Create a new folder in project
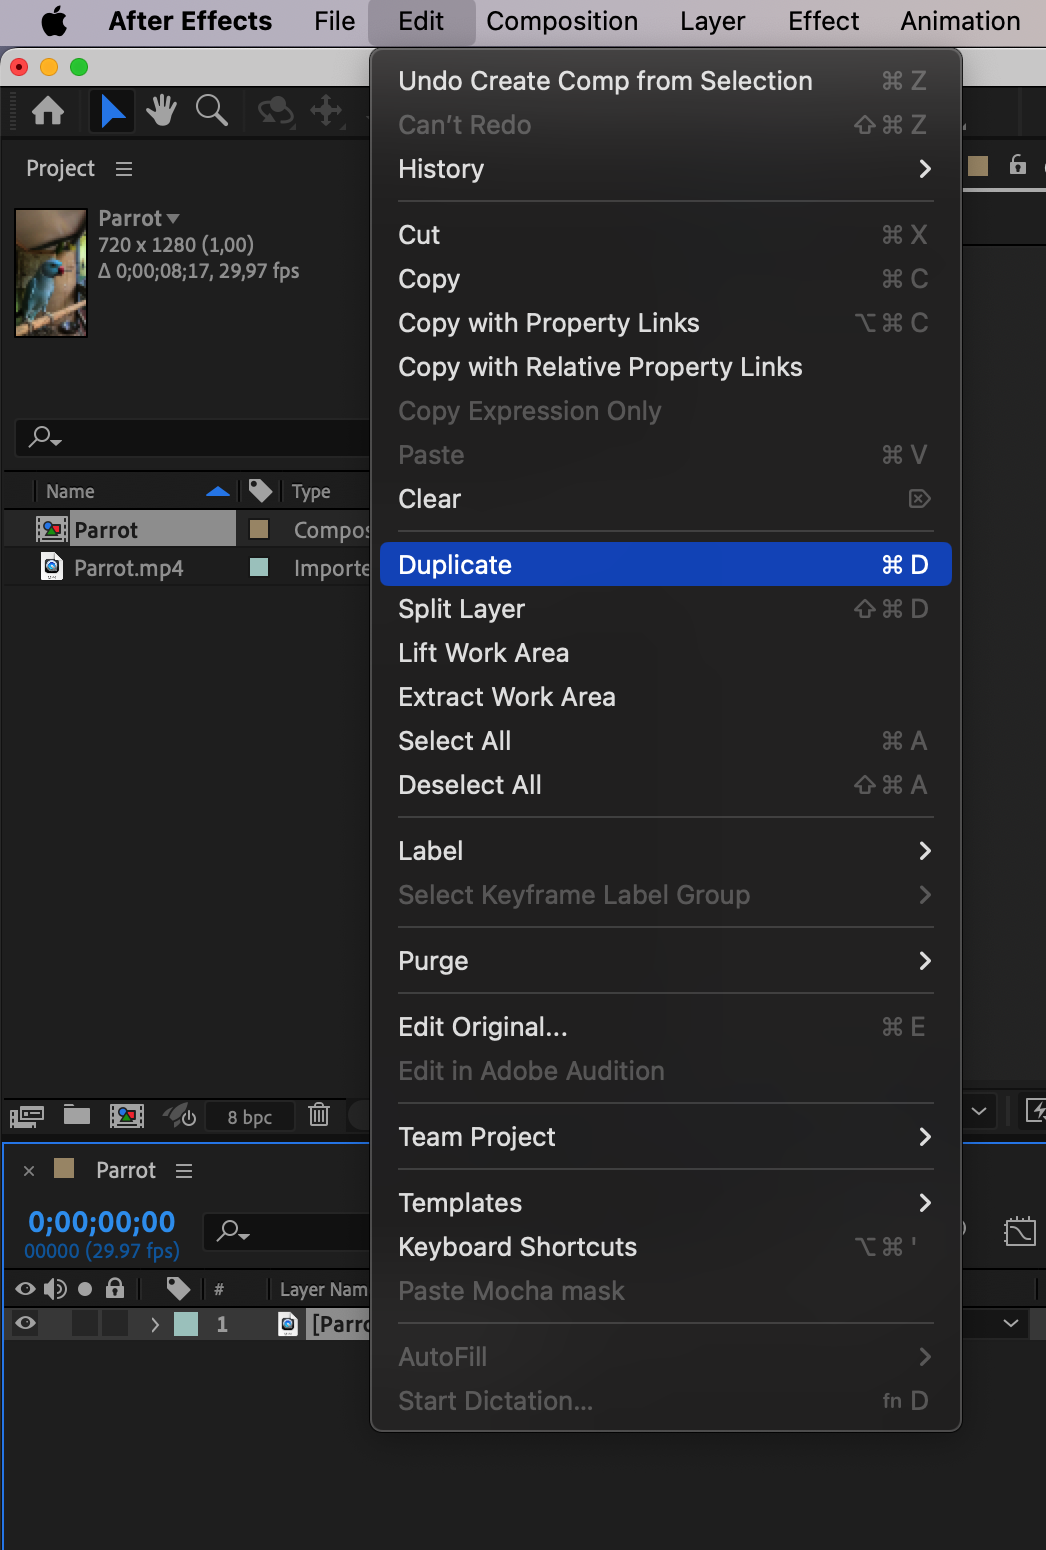This screenshot has width=1046, height=1550. pos(77,1115)
